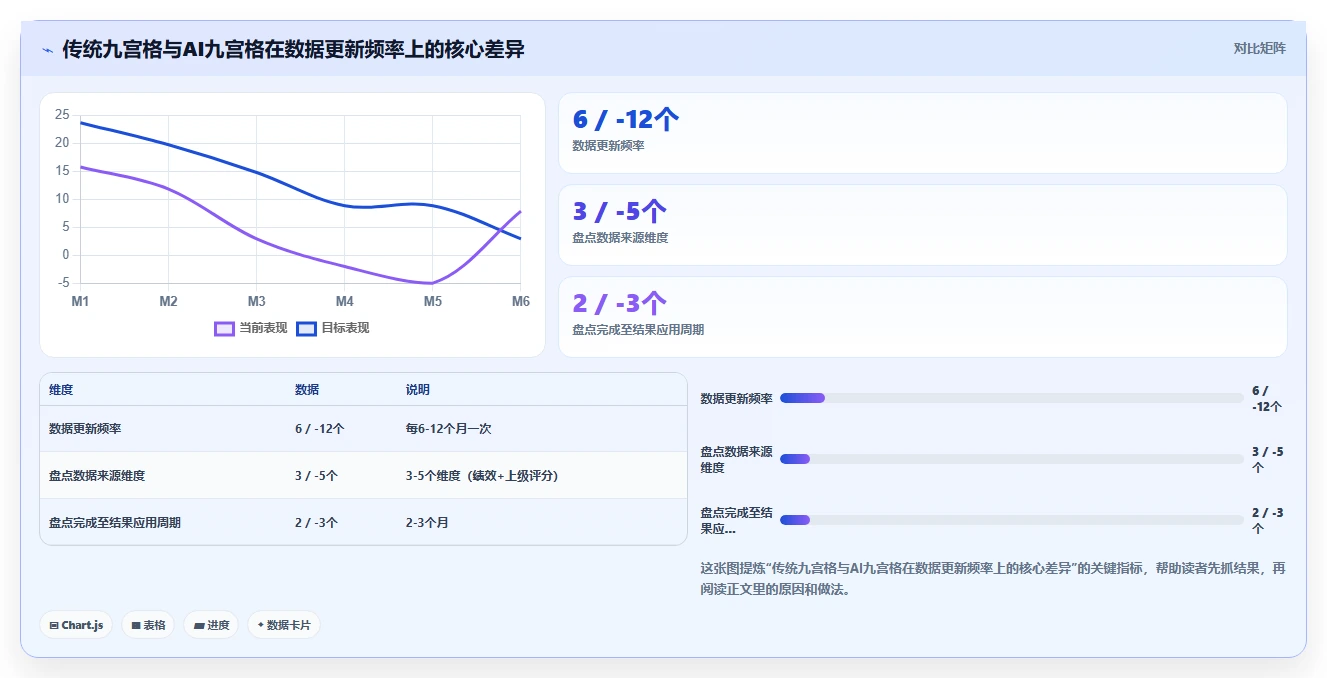This screenshot has width=1327, height=678.
Task: Click table cell 每6-12个月一次
Action: point(448,428)
